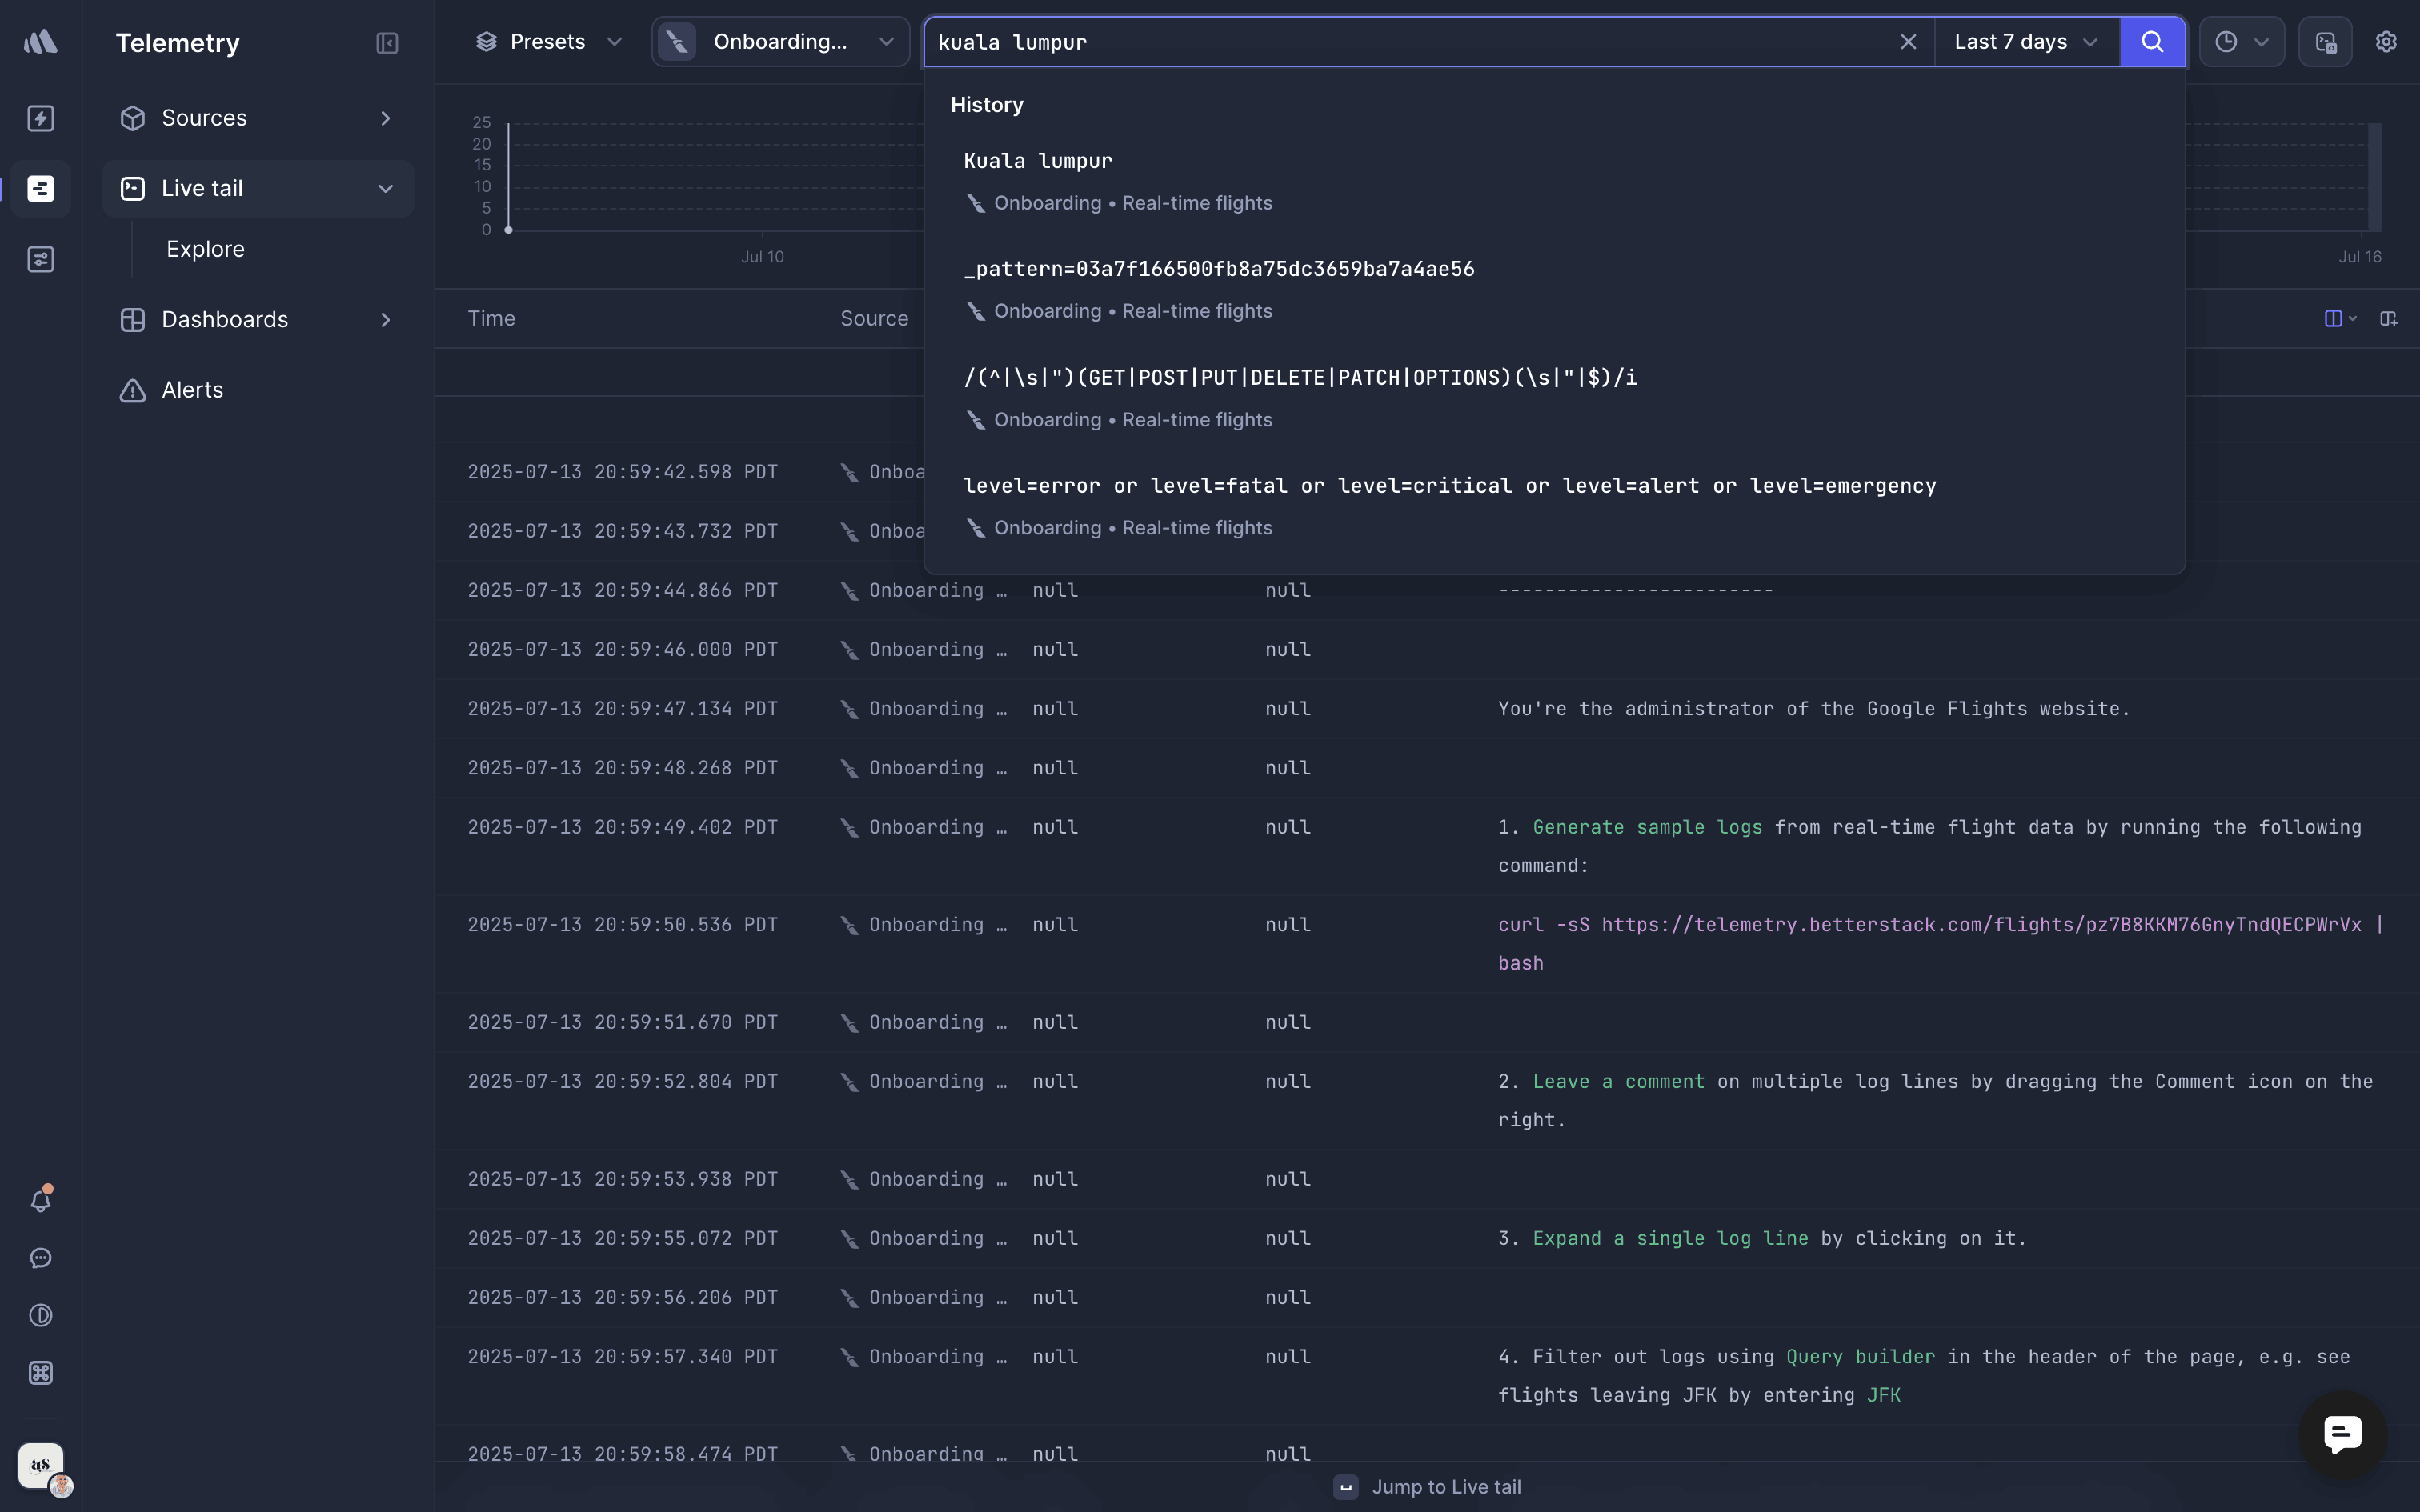Collapse the Telemetry sidebar panel icon

coord(387,43)
